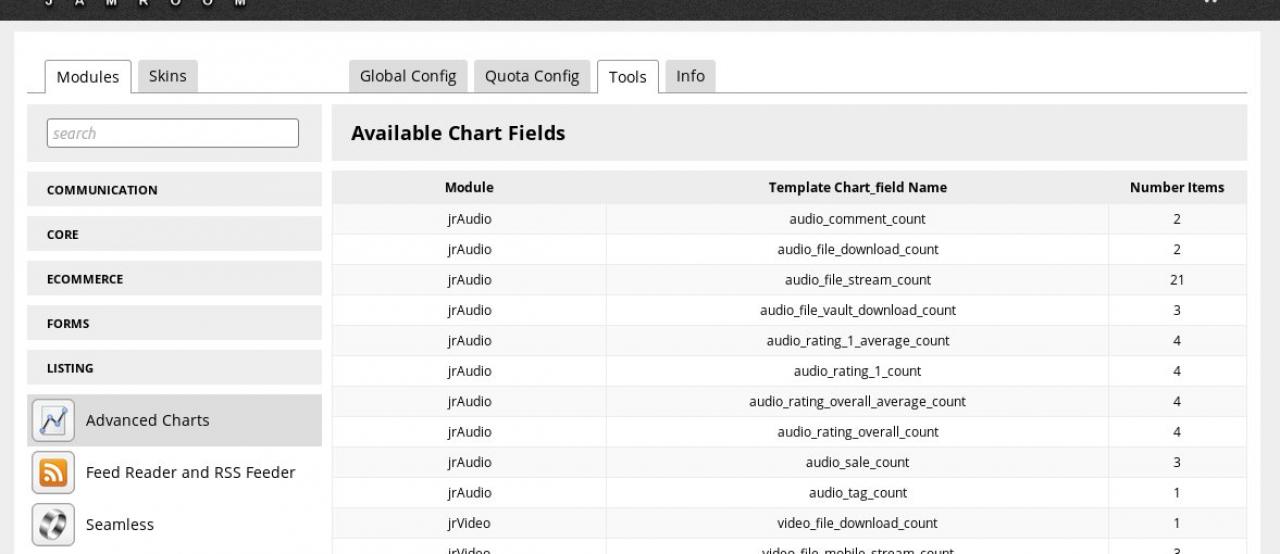Viewport: 1280px width, 554px height.
Task: Click the Number Items column header
Action: pyautogui.click(x=1176, y=187)
